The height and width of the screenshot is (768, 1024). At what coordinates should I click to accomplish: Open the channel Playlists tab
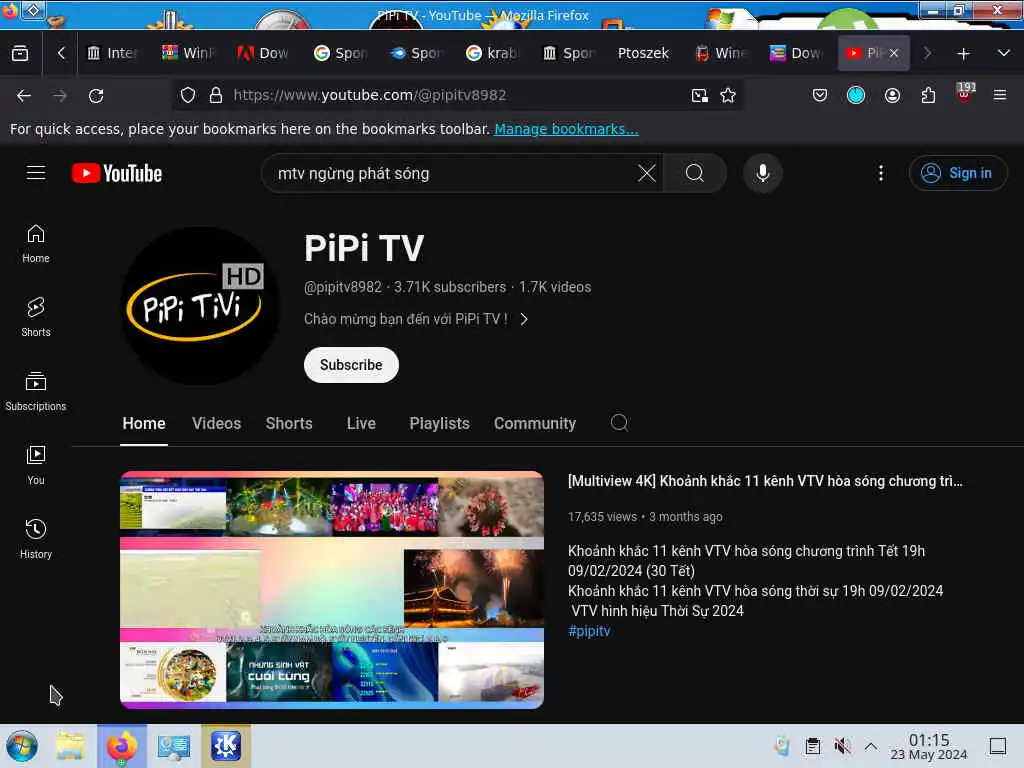[440, 423]
